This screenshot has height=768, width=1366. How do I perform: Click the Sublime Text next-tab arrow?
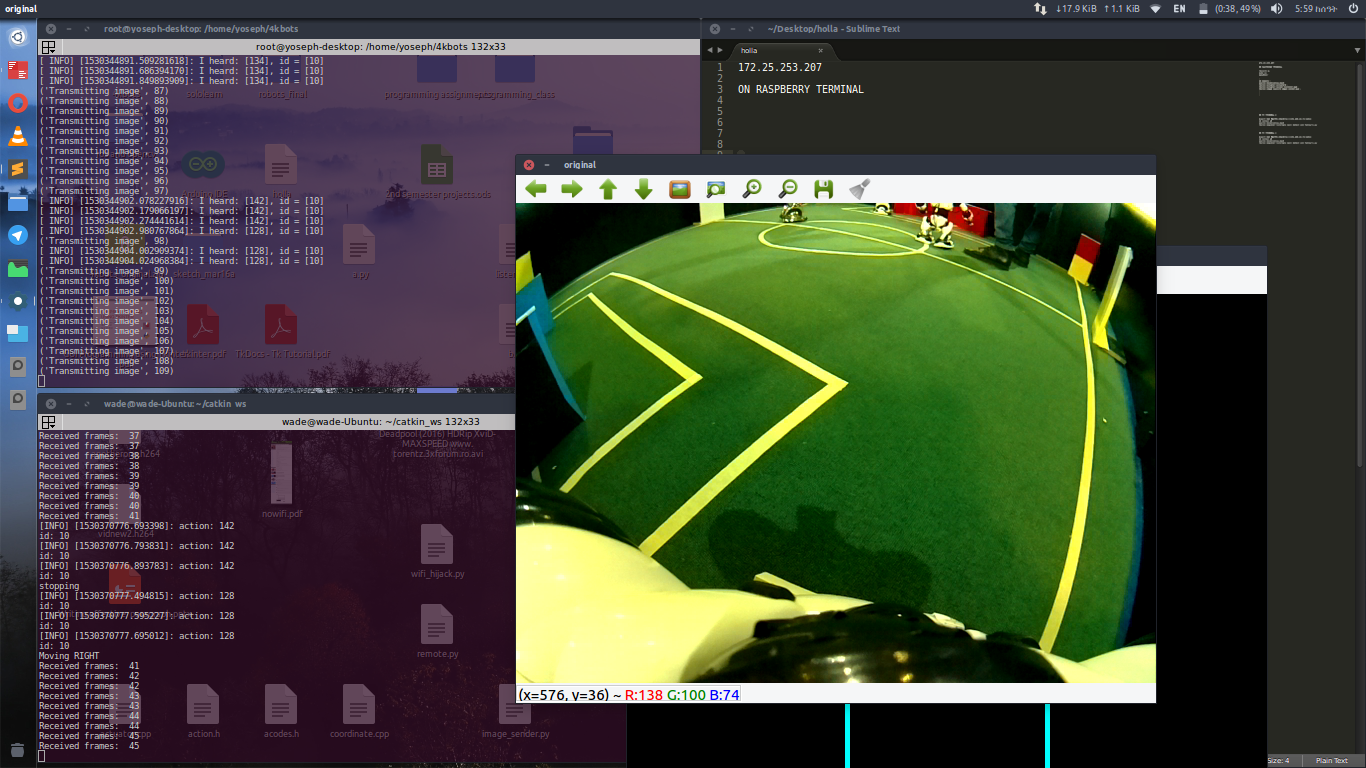tap(720, 50)
